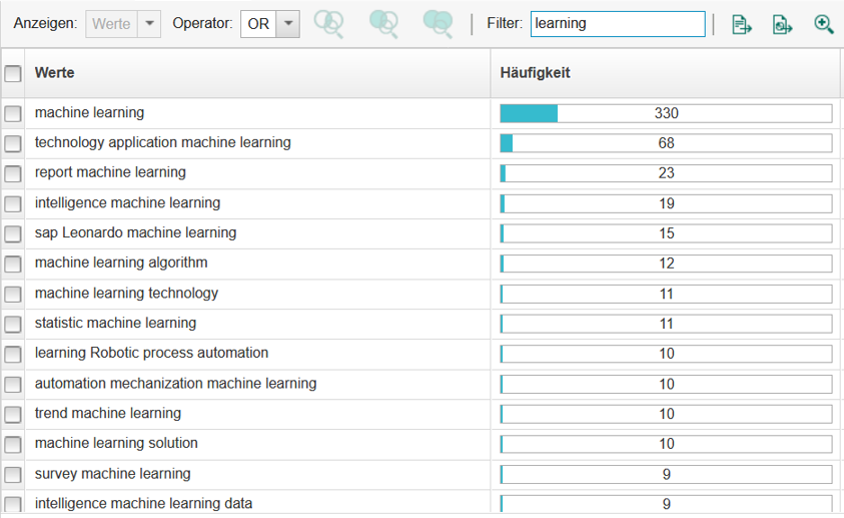Screen dimensions: 844x518
Task: Click the export document with arrow icon
Action: click(742, 25)
